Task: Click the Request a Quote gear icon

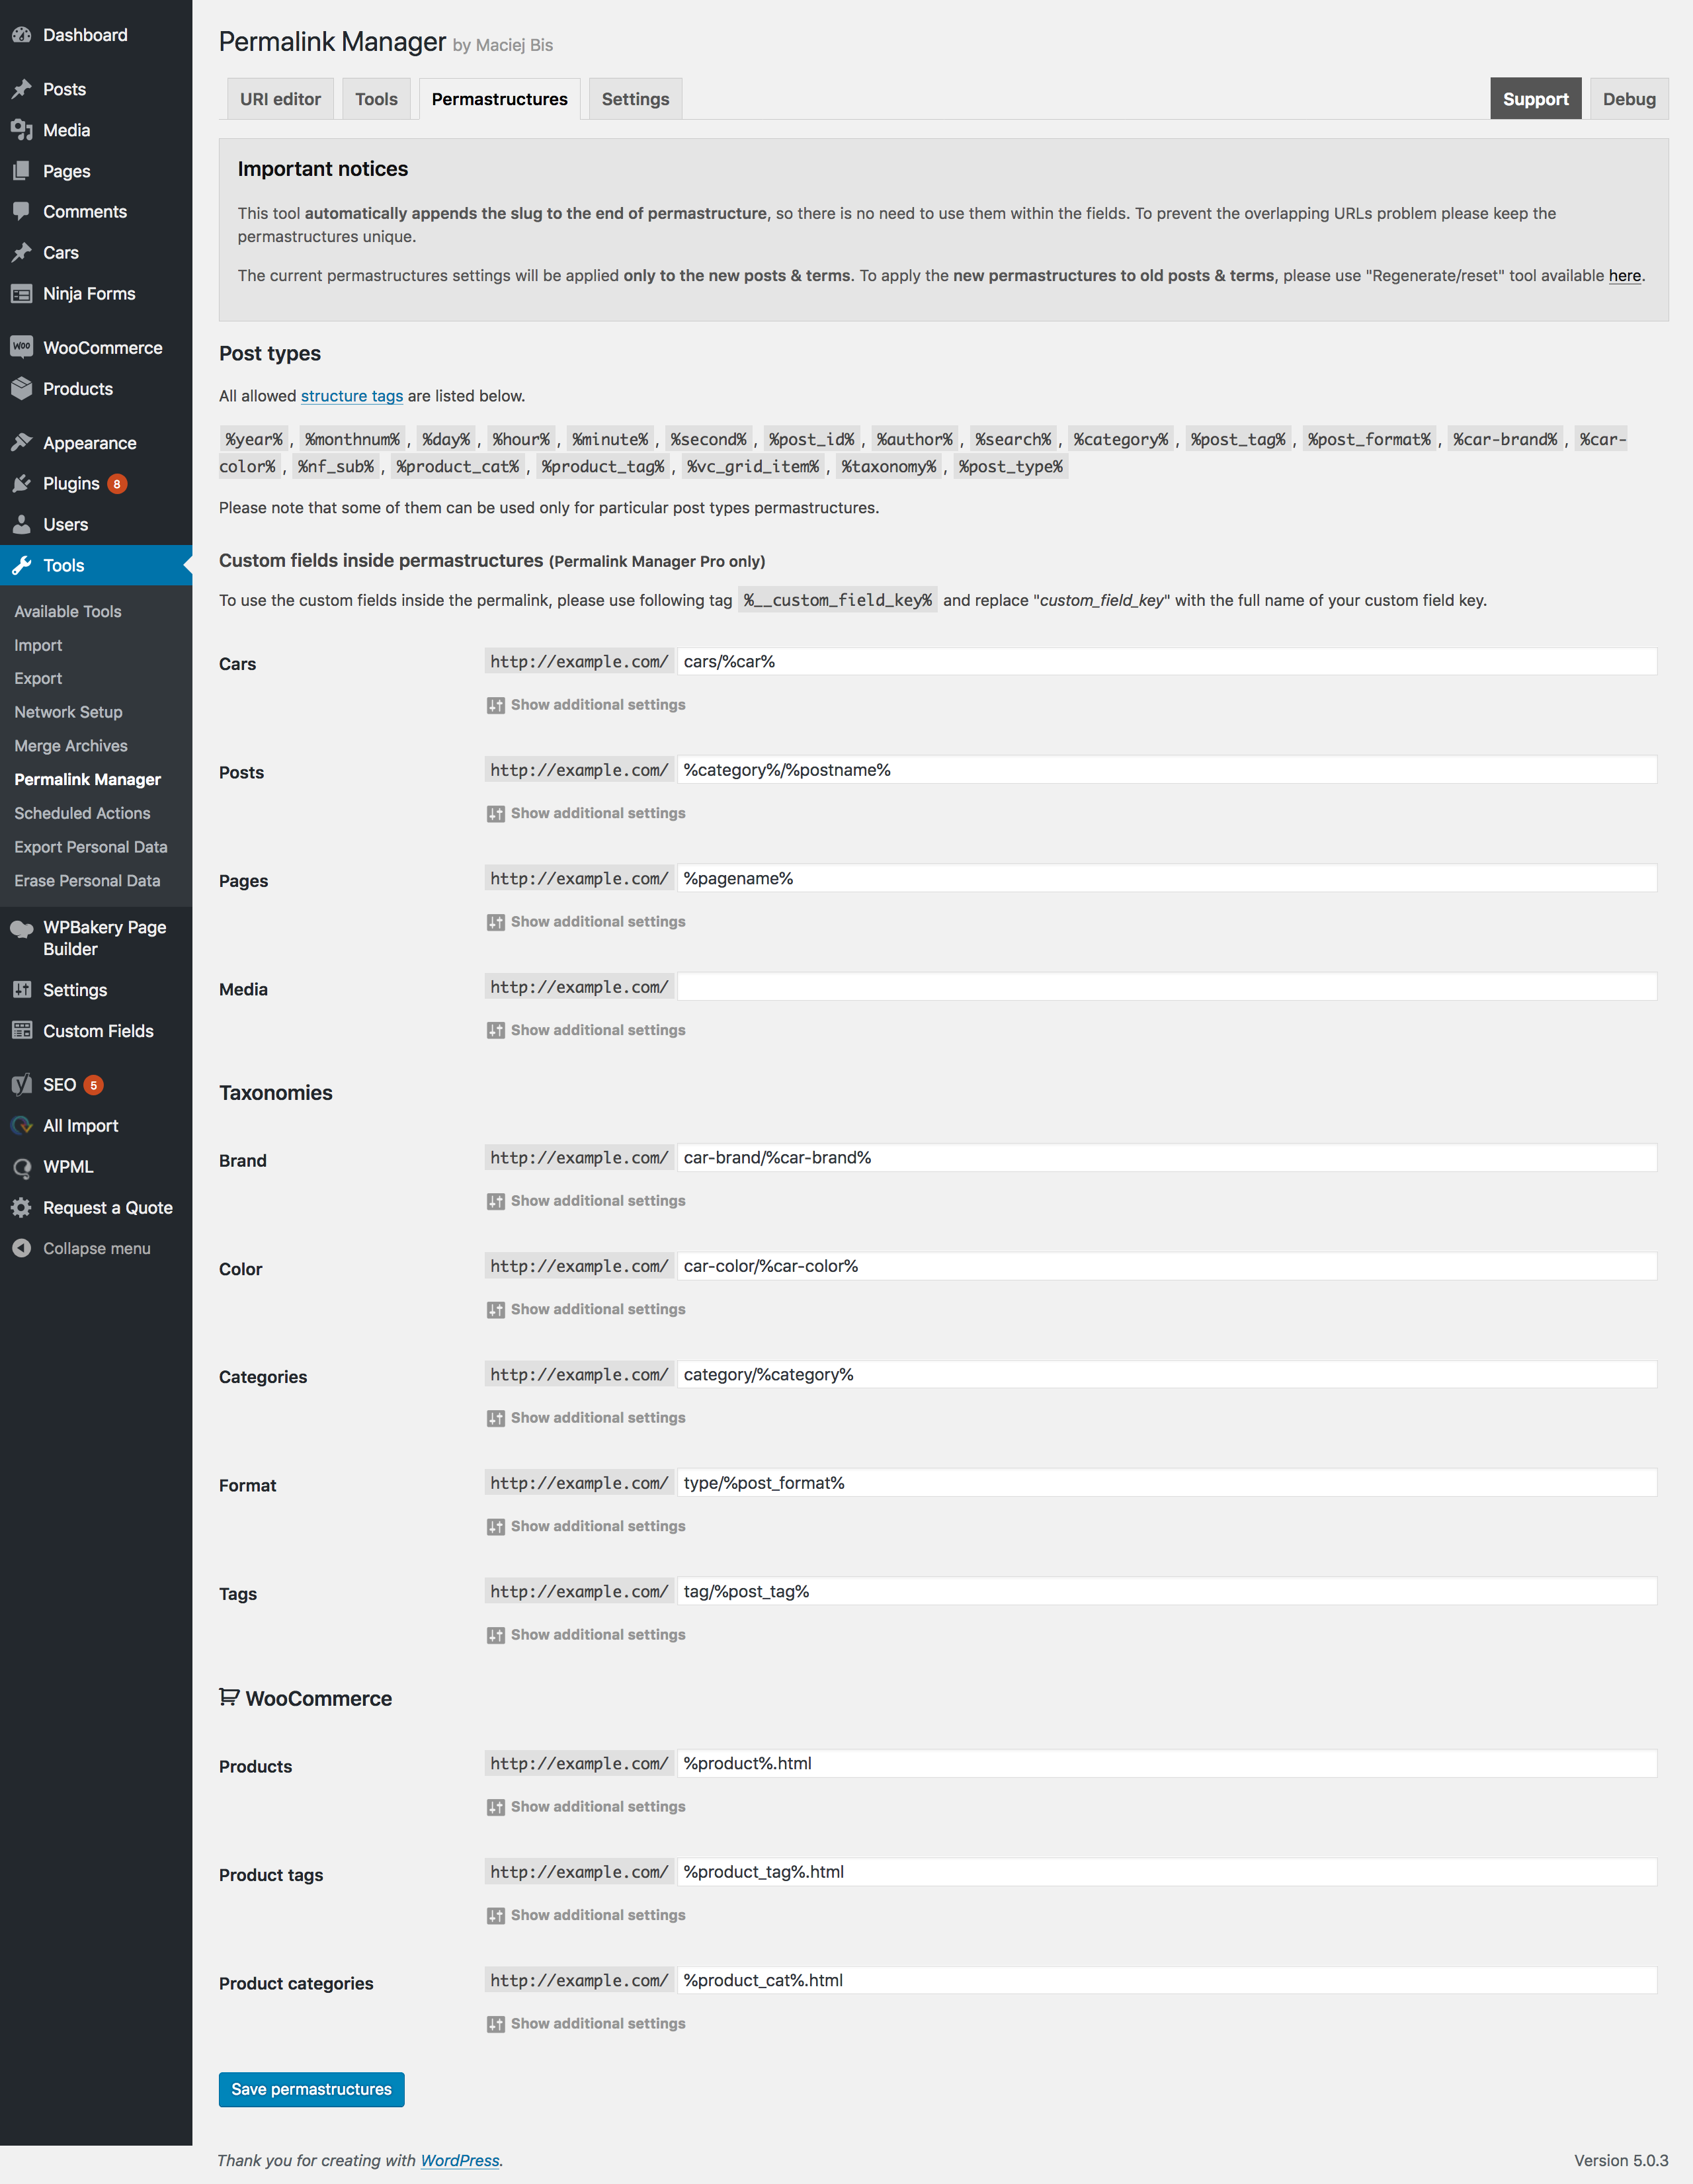Action: point(22,1208)
